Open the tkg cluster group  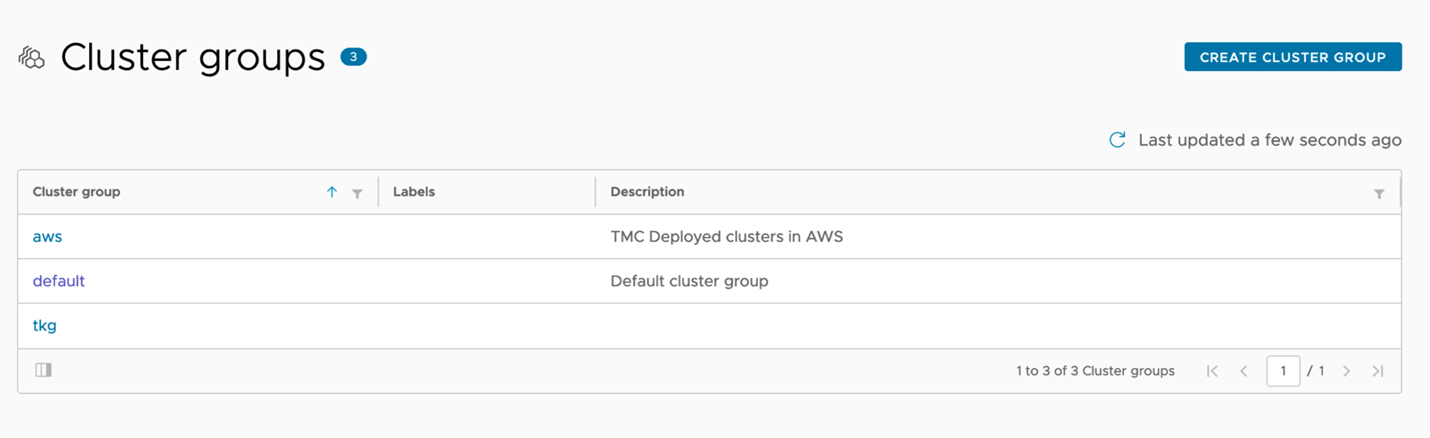(x=44, y=325)
